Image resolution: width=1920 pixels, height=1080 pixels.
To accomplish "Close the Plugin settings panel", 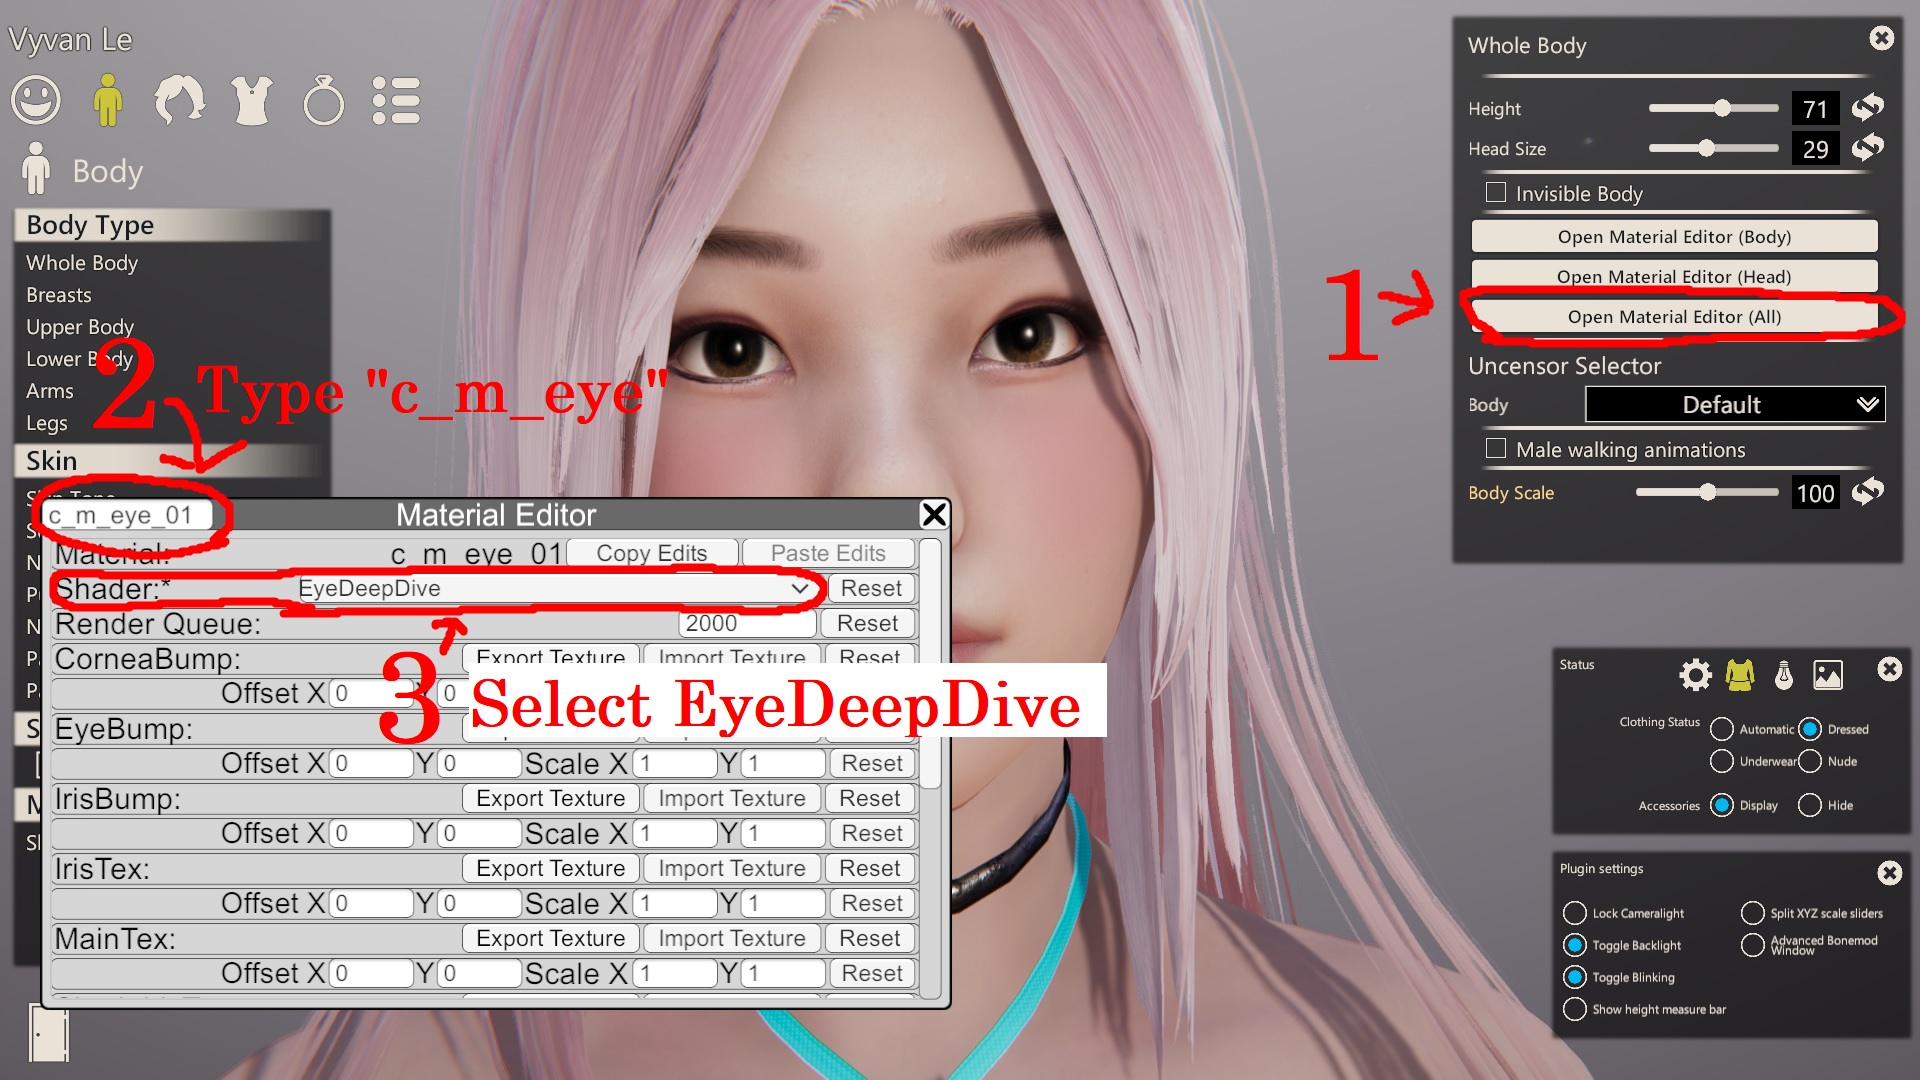I will [1889, 873].
